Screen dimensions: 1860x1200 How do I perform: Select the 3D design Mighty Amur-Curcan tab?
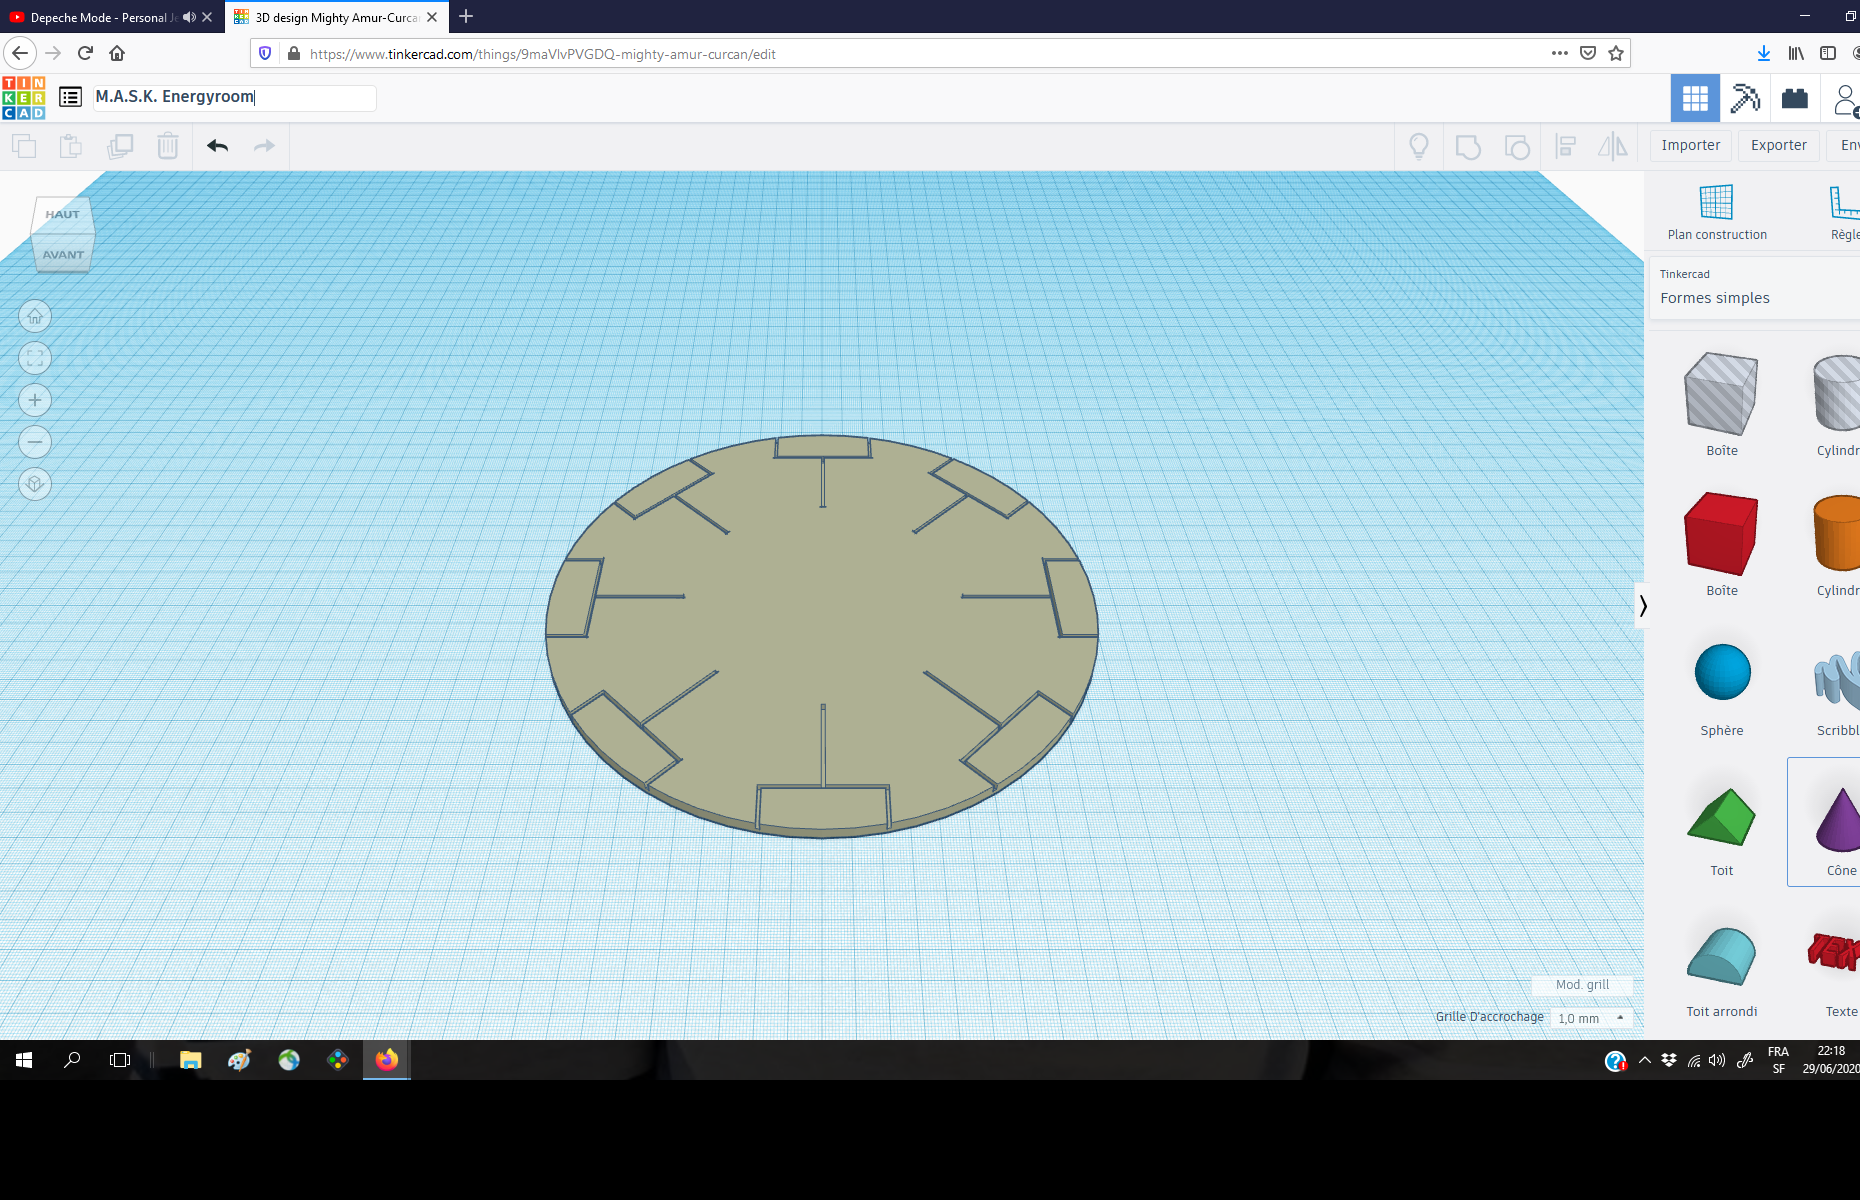(336, 17)
